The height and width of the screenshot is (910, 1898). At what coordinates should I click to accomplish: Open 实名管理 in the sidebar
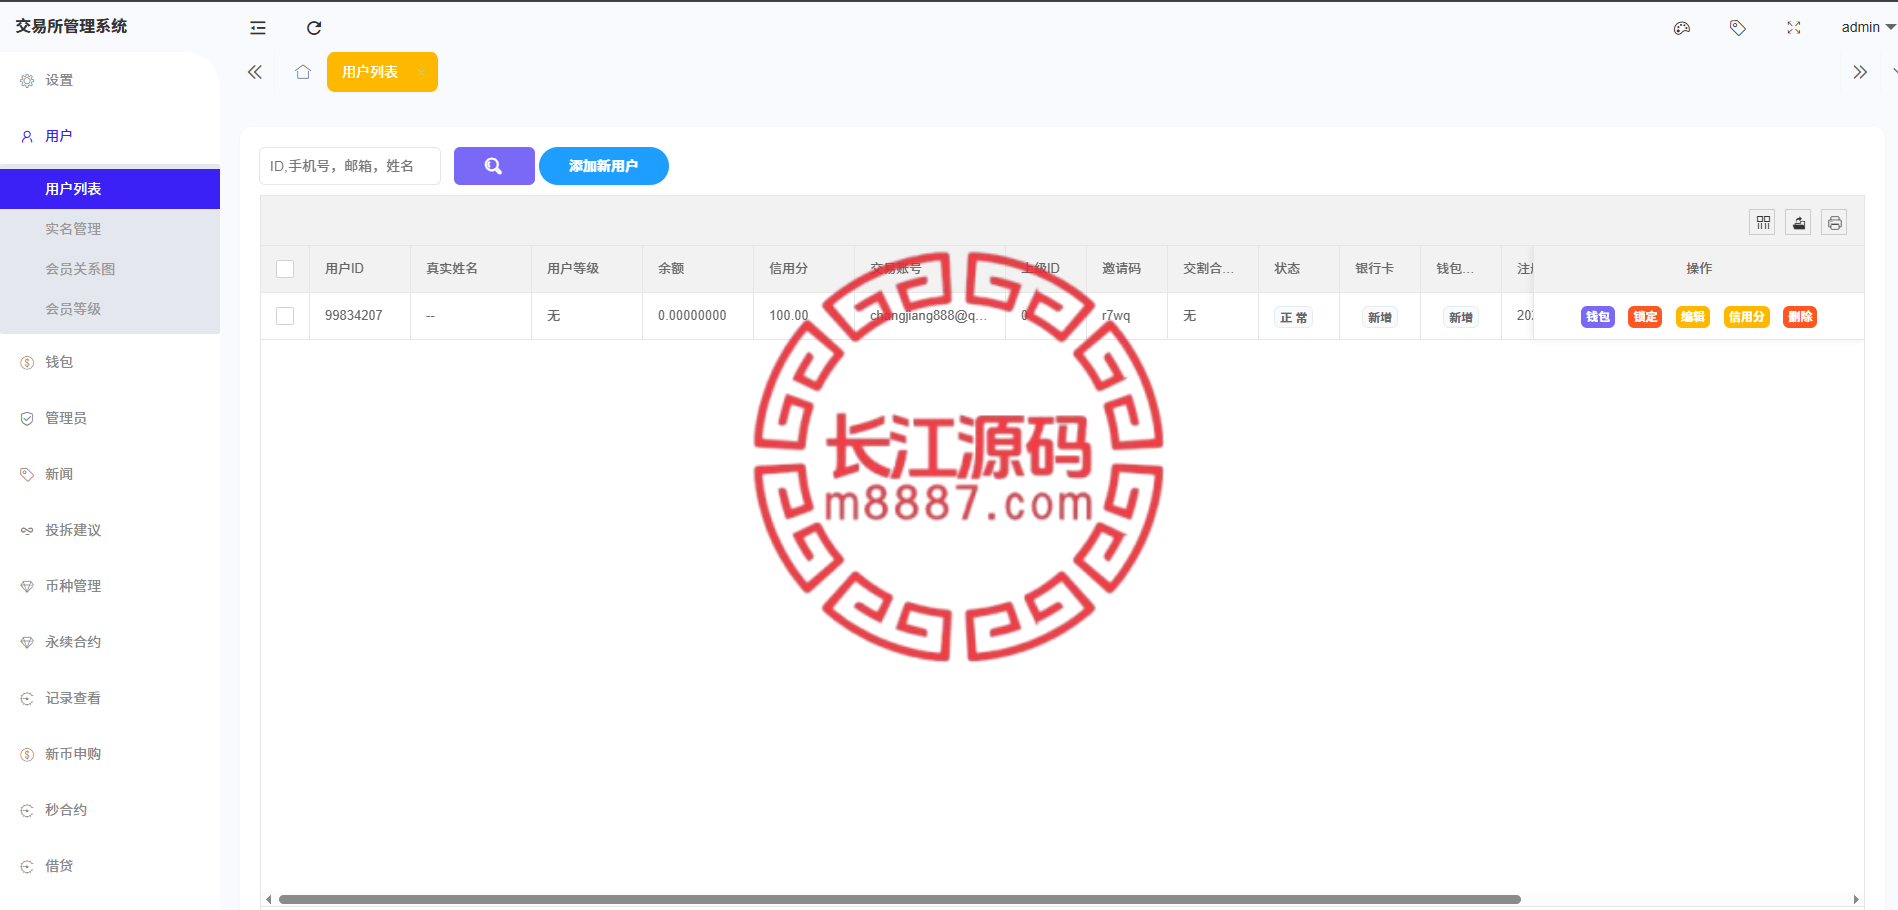click(x=110, y=229)
